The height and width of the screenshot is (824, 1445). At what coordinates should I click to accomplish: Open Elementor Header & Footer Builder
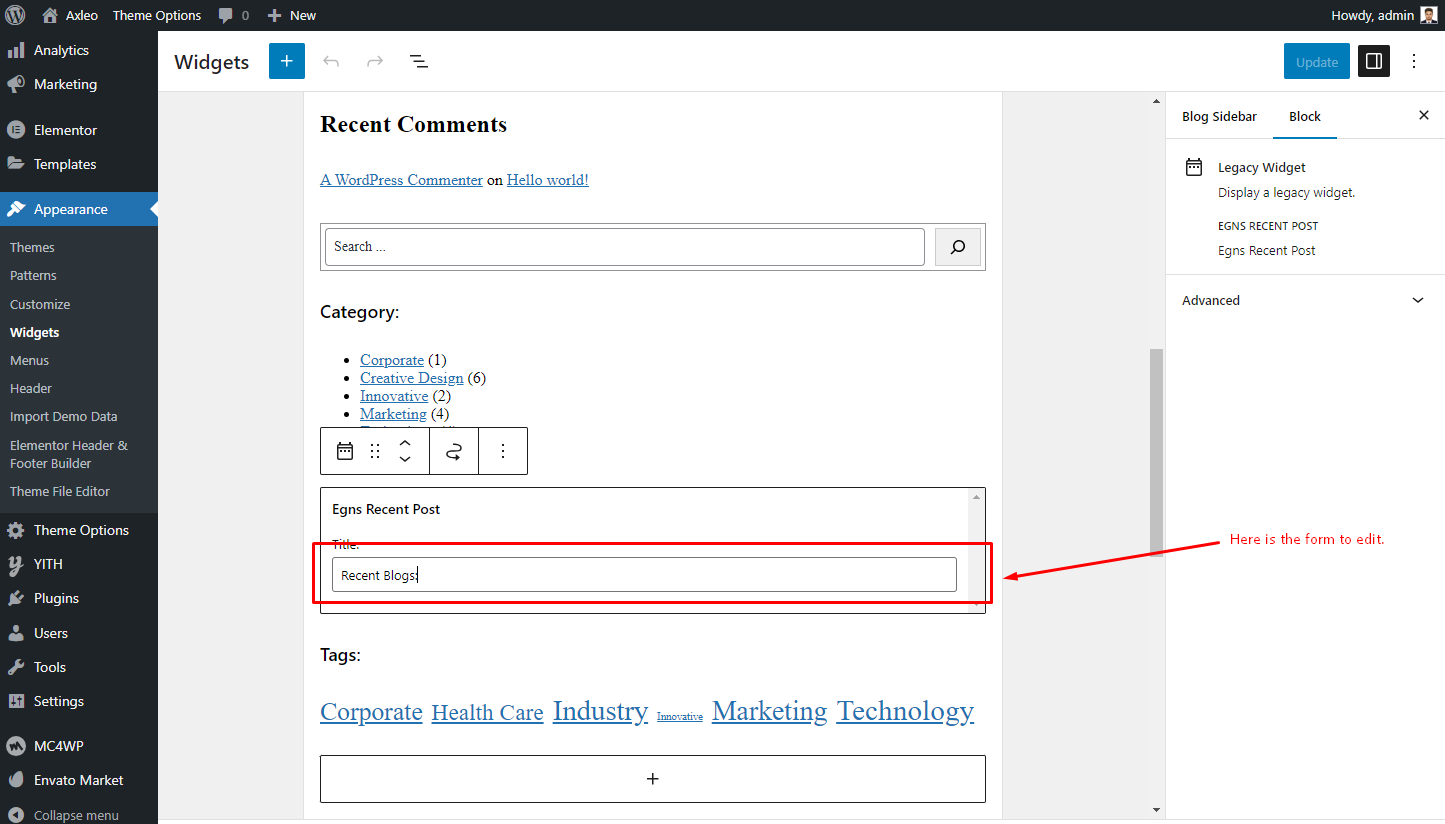tap(69, 454)
